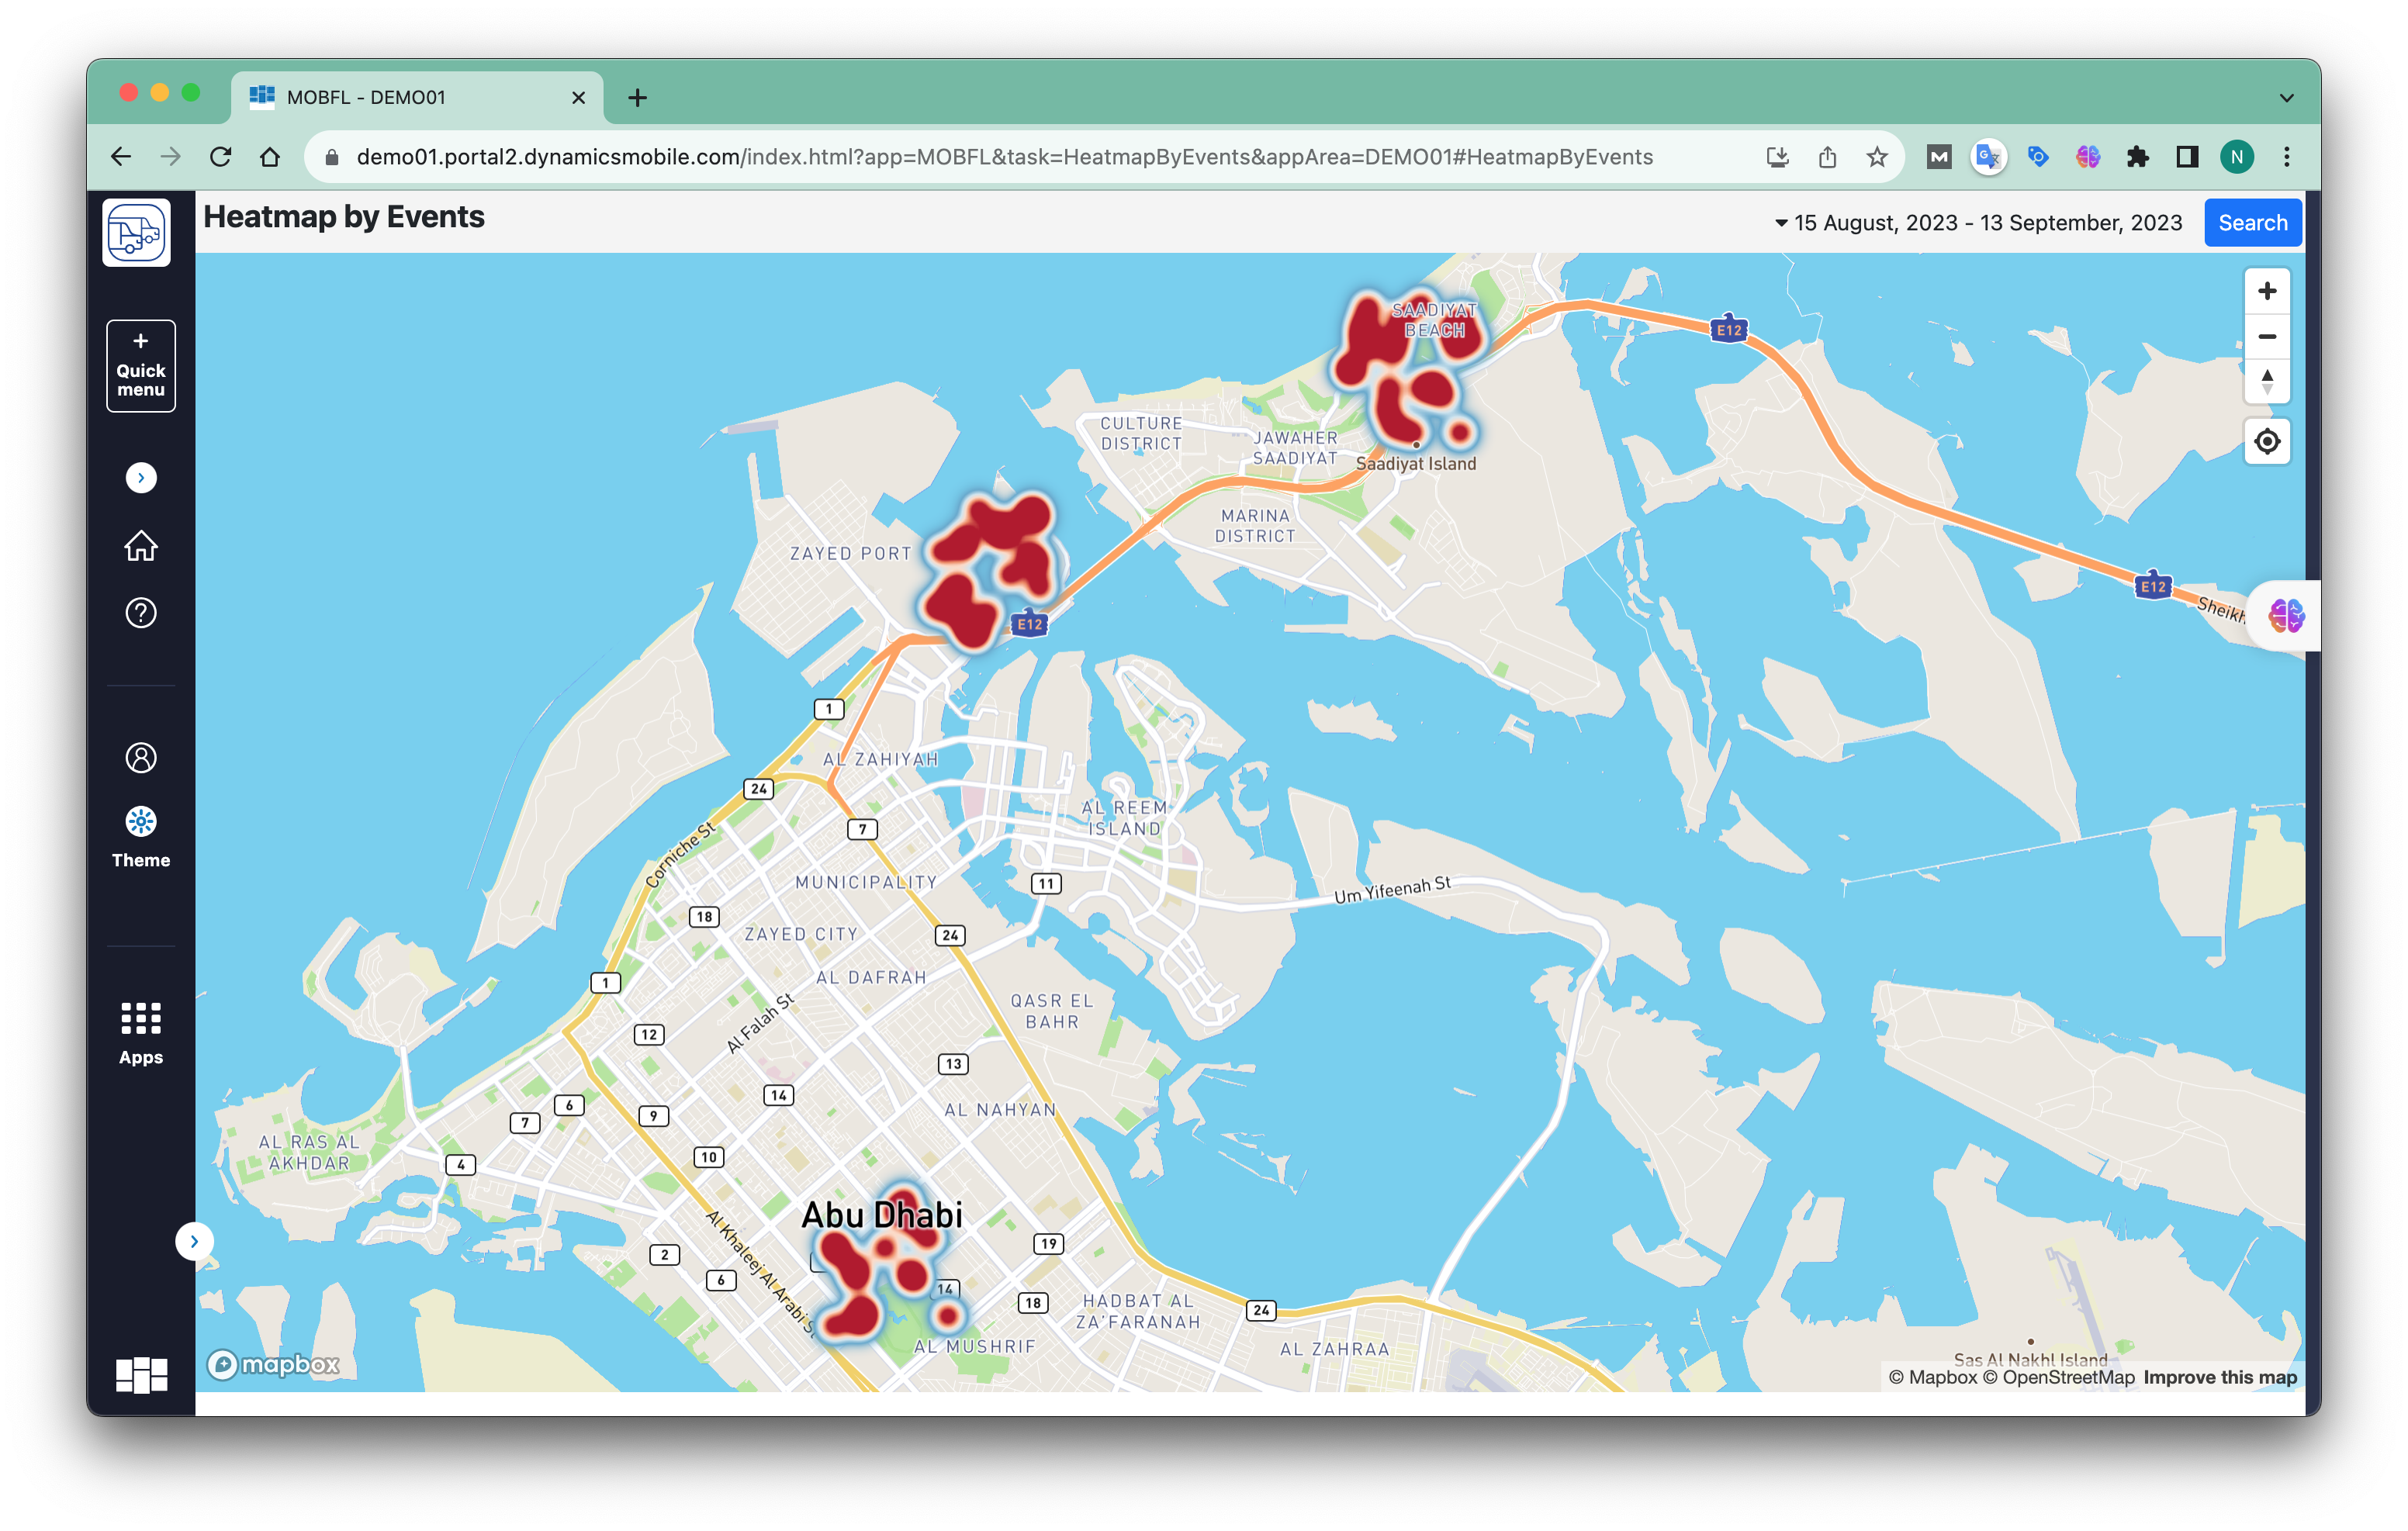Click the install app icon in address bar
2408x1531 pixels.
pos(1777,157)
